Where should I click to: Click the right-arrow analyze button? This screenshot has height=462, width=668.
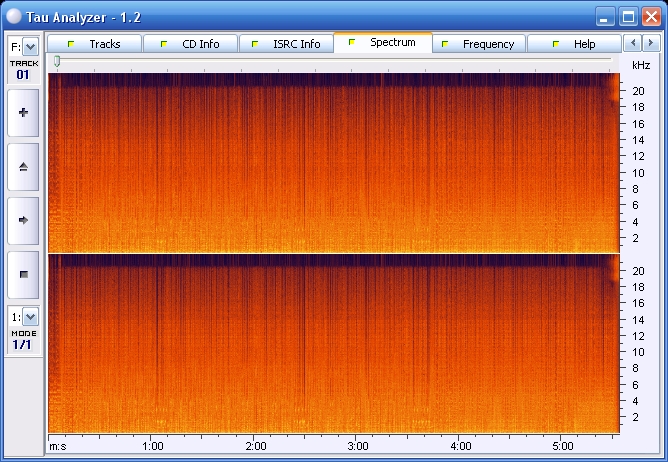[23, 220]
